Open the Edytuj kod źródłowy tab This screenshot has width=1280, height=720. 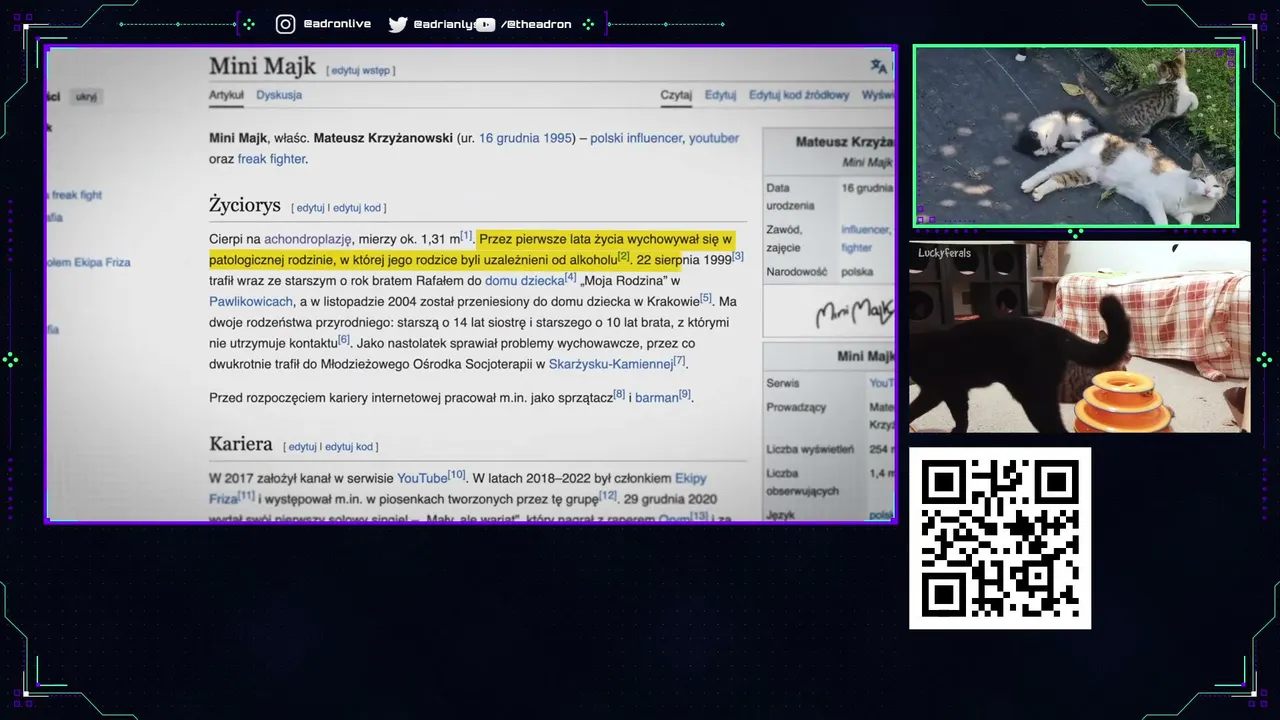(799, 95)
